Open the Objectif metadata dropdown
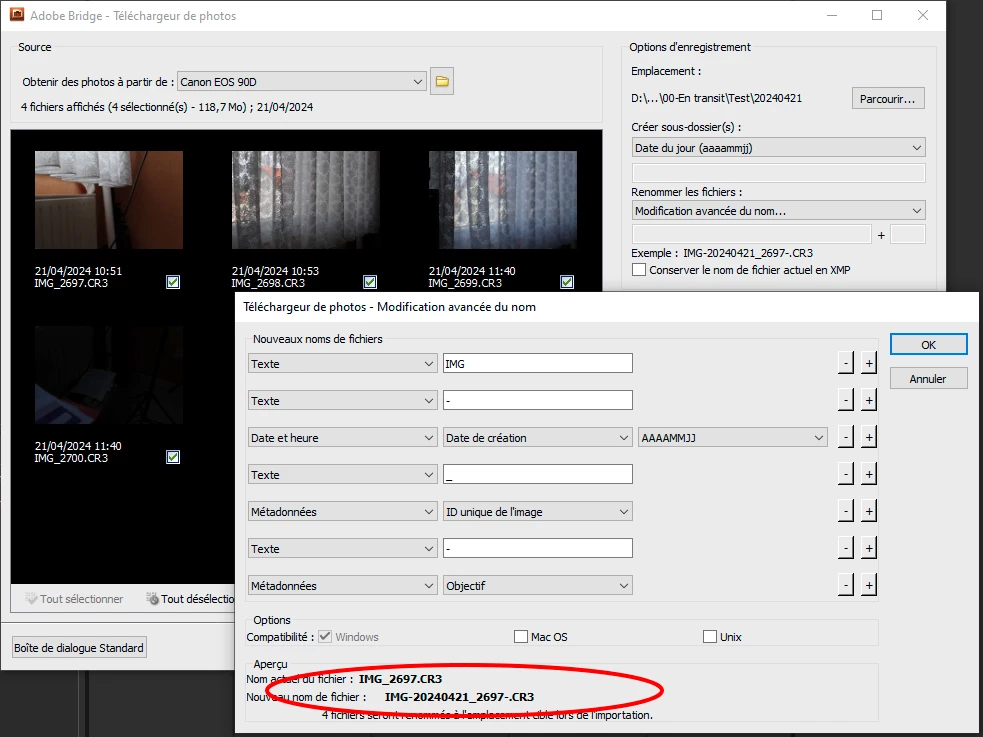The width and height of the screenshot is (983, 737). [x=537, y=585]
